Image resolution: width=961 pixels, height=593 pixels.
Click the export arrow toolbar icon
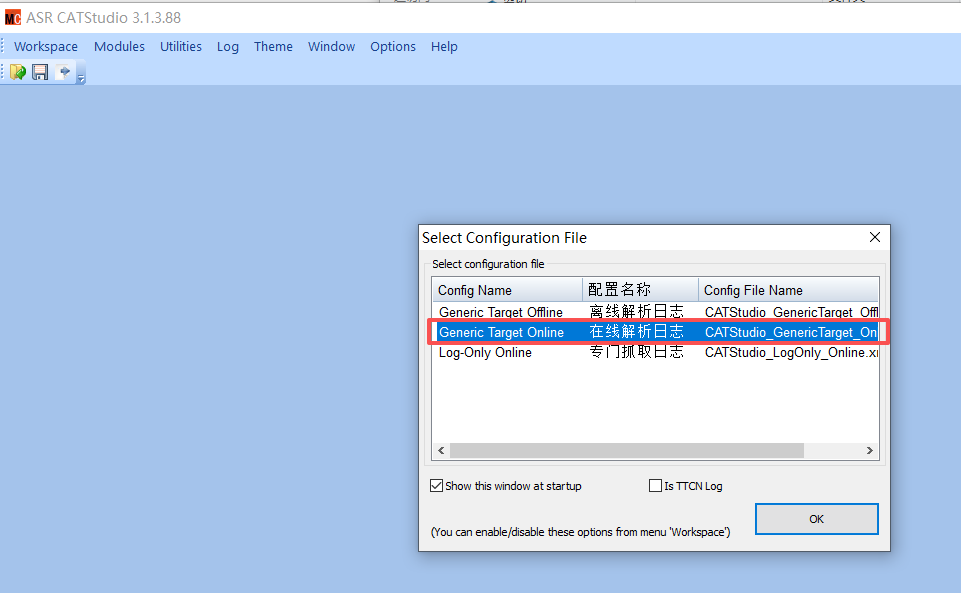coord(63,72)
